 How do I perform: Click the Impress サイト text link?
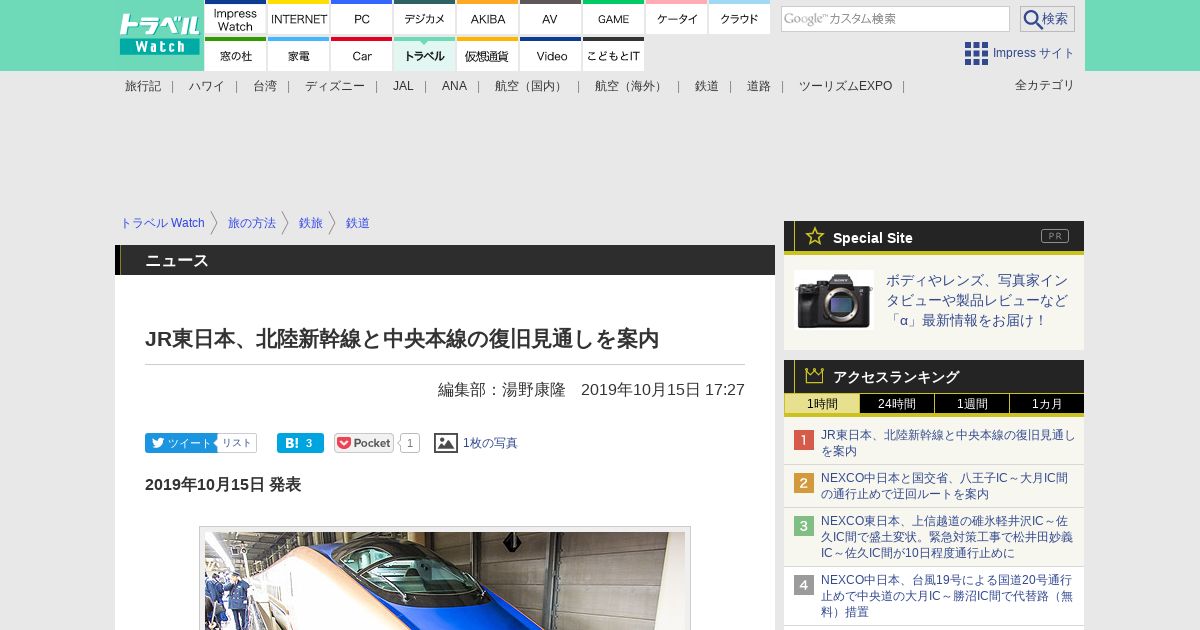(x=1034, y=53)
